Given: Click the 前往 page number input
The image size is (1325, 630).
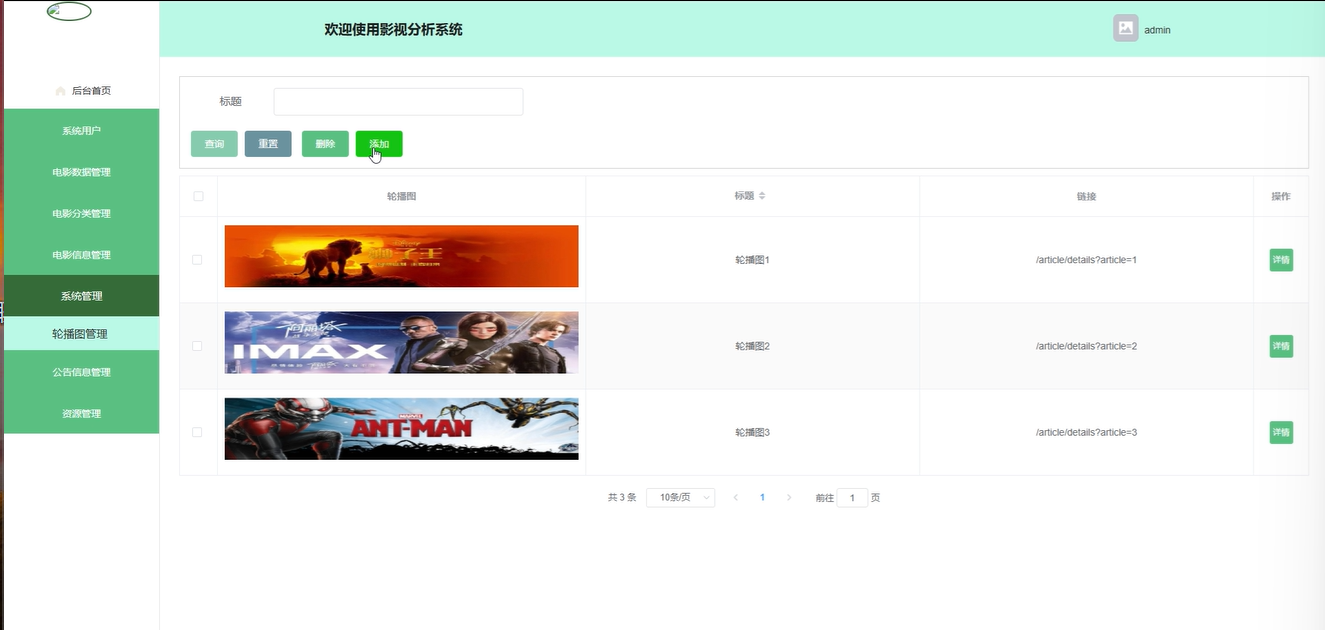Looking at the screenshot, I should (x=852, y=497).
